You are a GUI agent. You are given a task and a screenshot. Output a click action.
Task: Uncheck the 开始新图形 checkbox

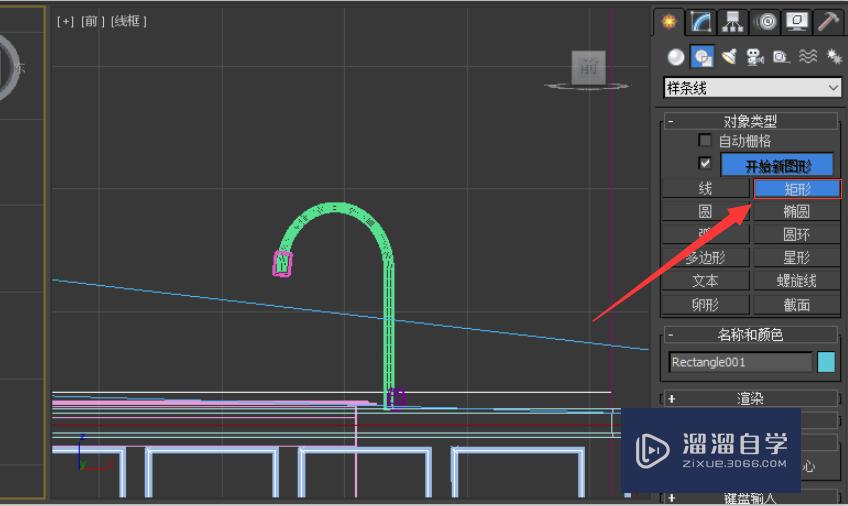[x=705, y=163]
